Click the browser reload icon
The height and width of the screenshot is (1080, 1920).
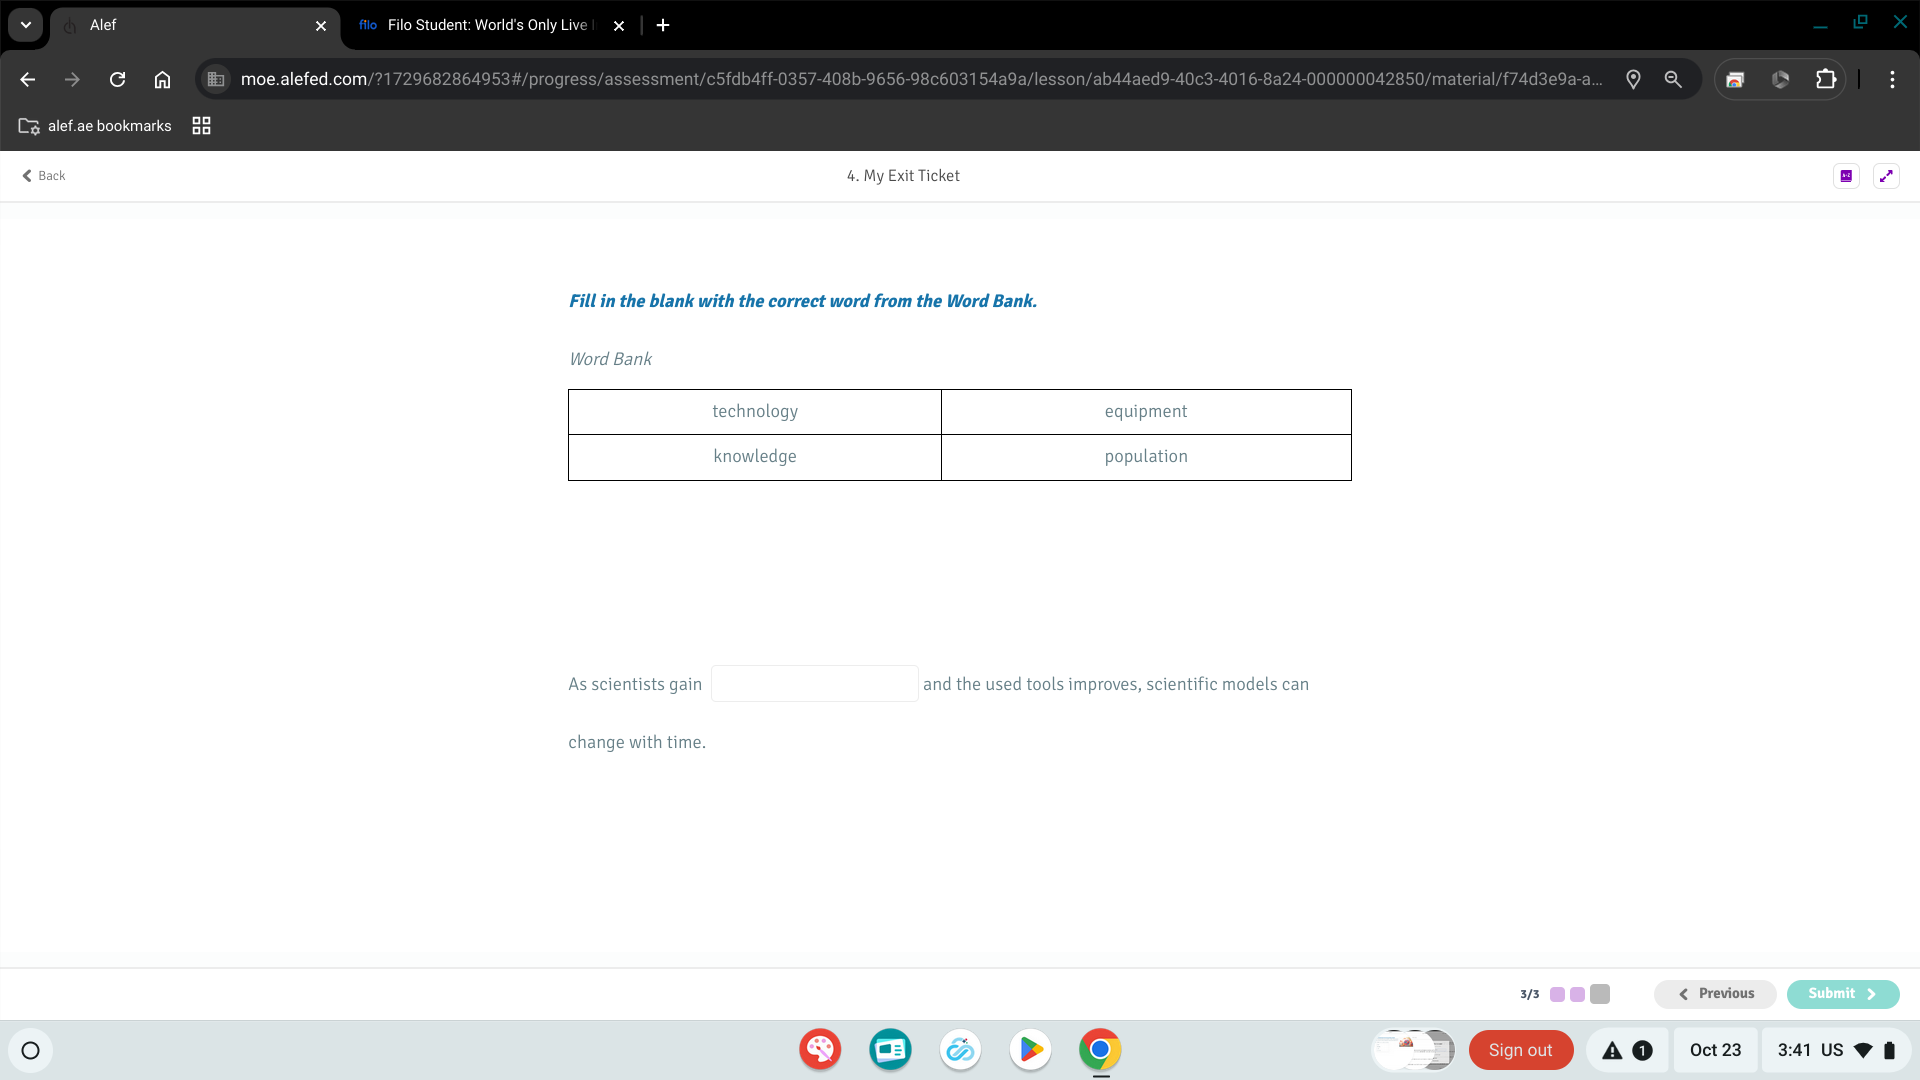pos(117,79)
